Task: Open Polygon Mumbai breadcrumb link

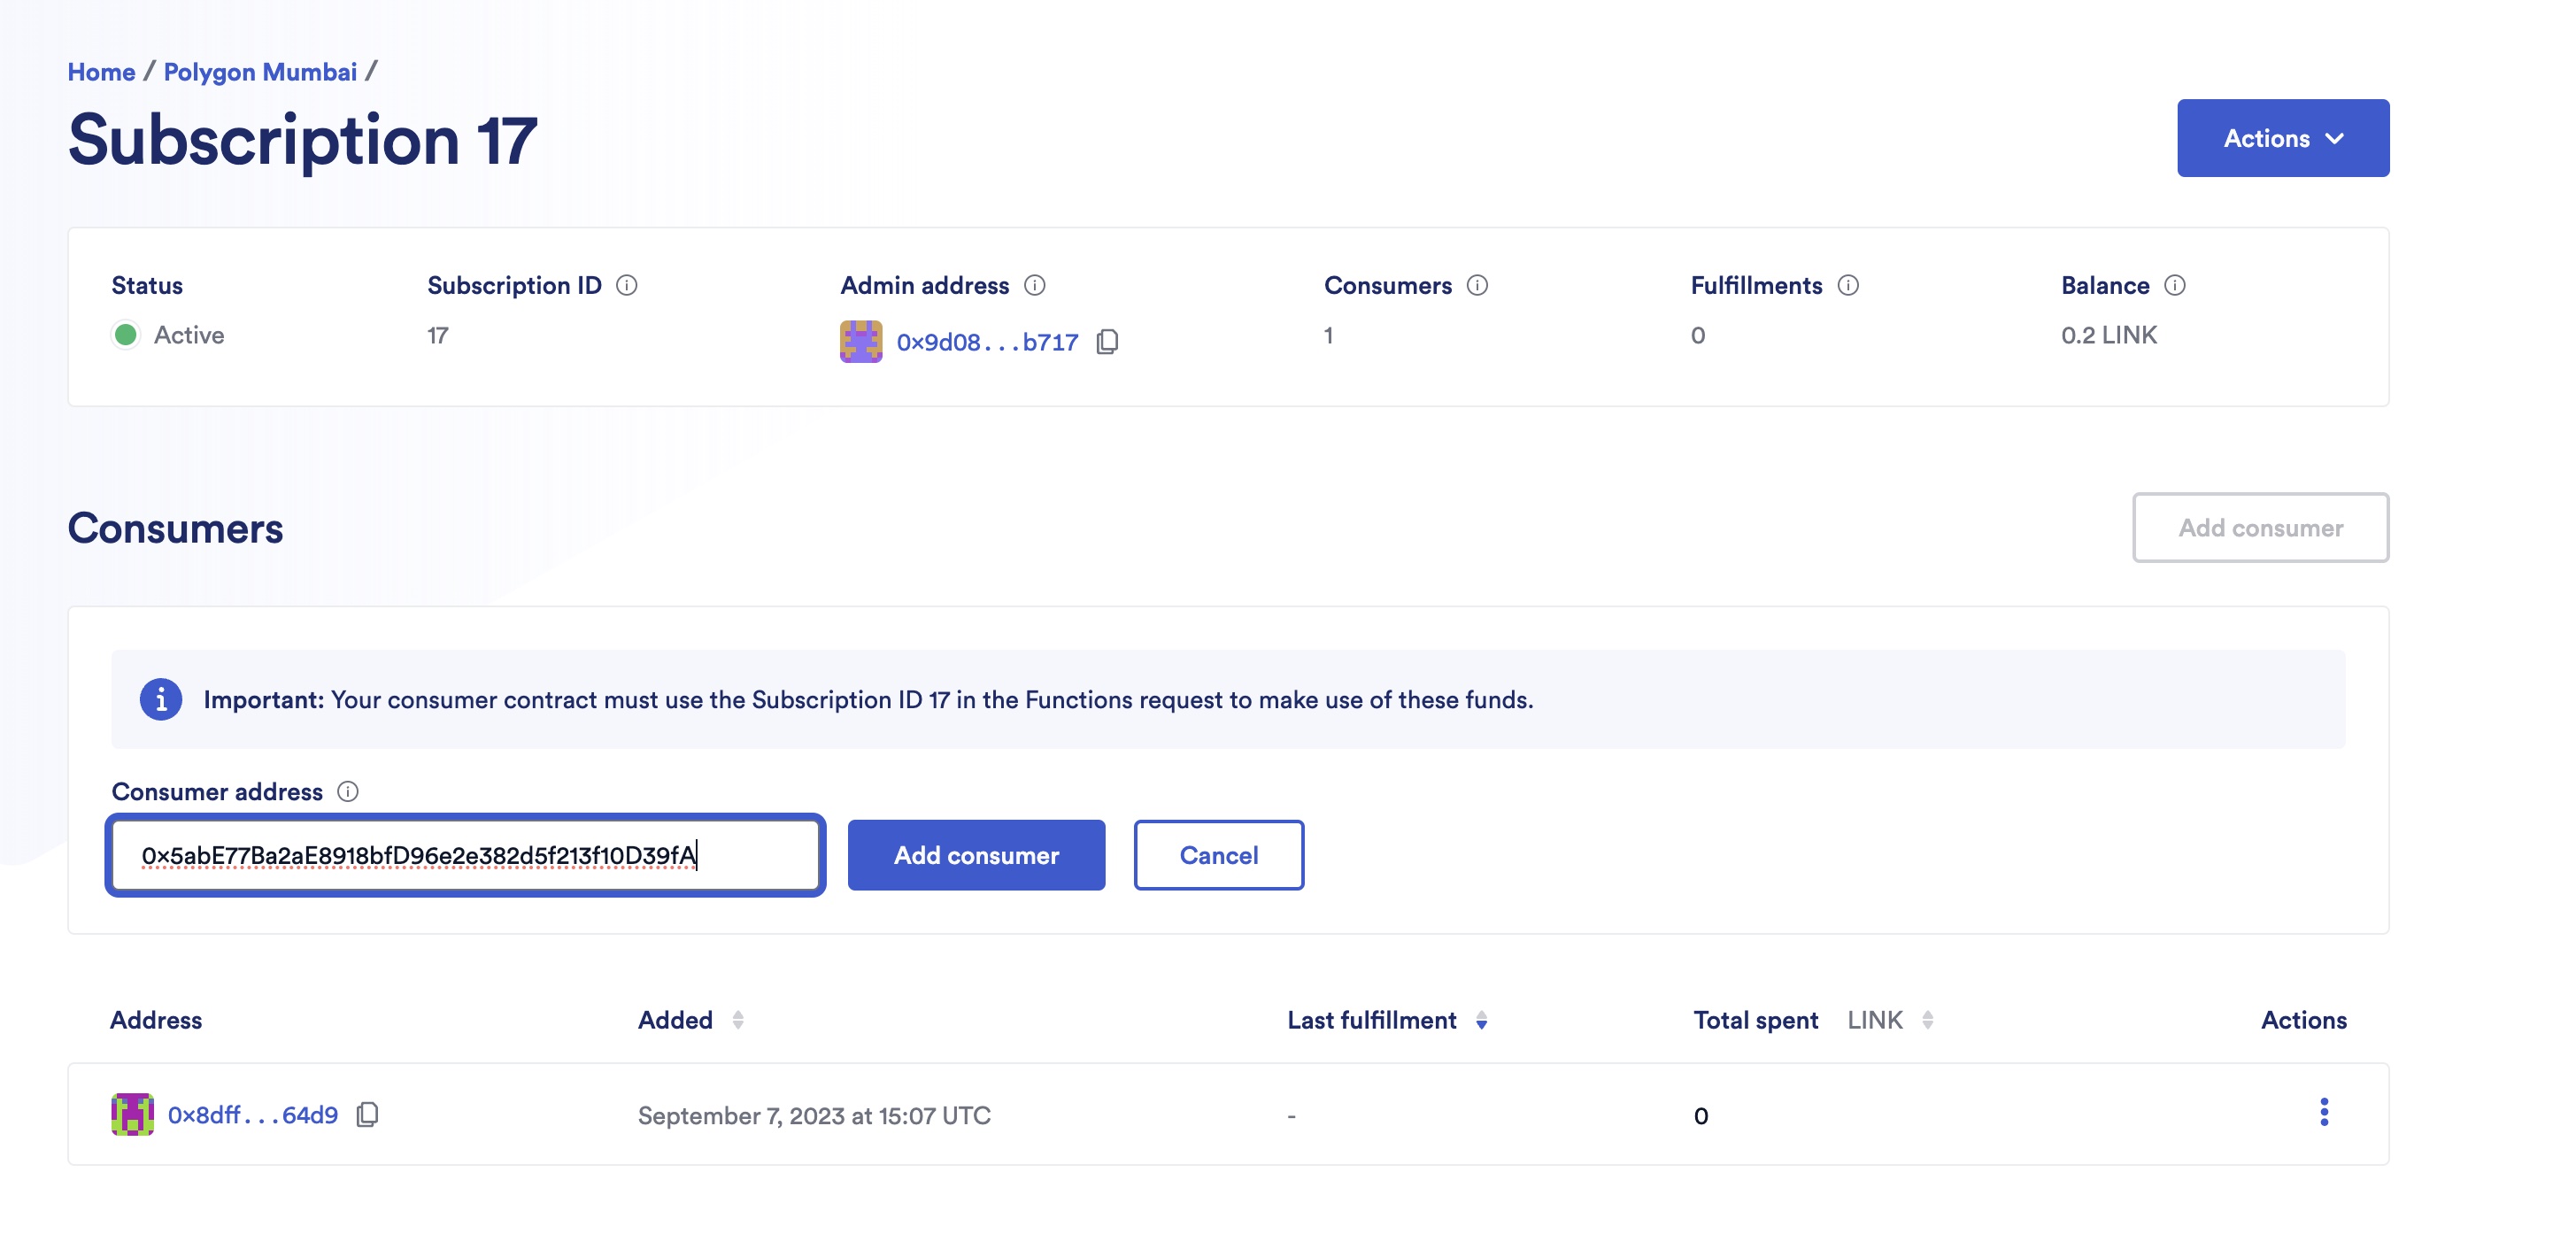Action: (x=260, y=71)
